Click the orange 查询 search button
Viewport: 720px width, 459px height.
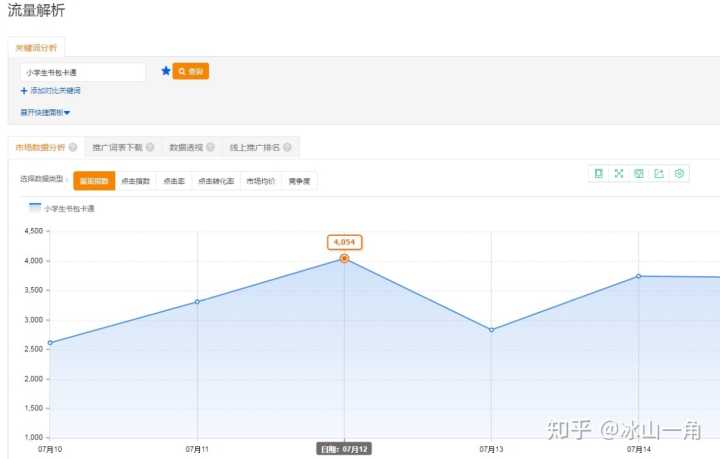pos(190,72)
